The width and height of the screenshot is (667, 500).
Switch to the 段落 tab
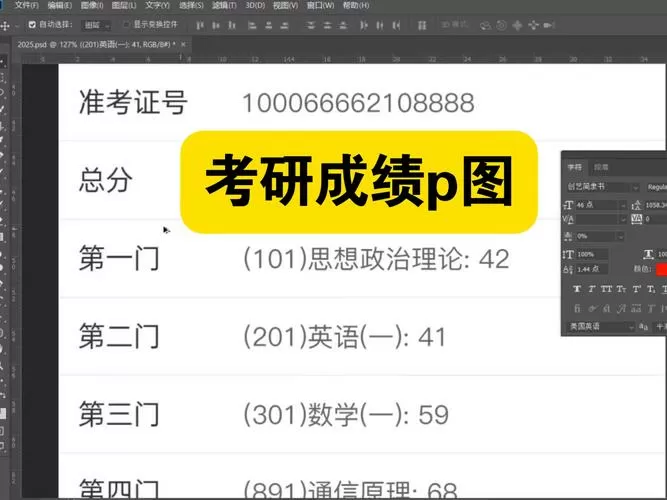pyautogui.click(x=601, y=167)
